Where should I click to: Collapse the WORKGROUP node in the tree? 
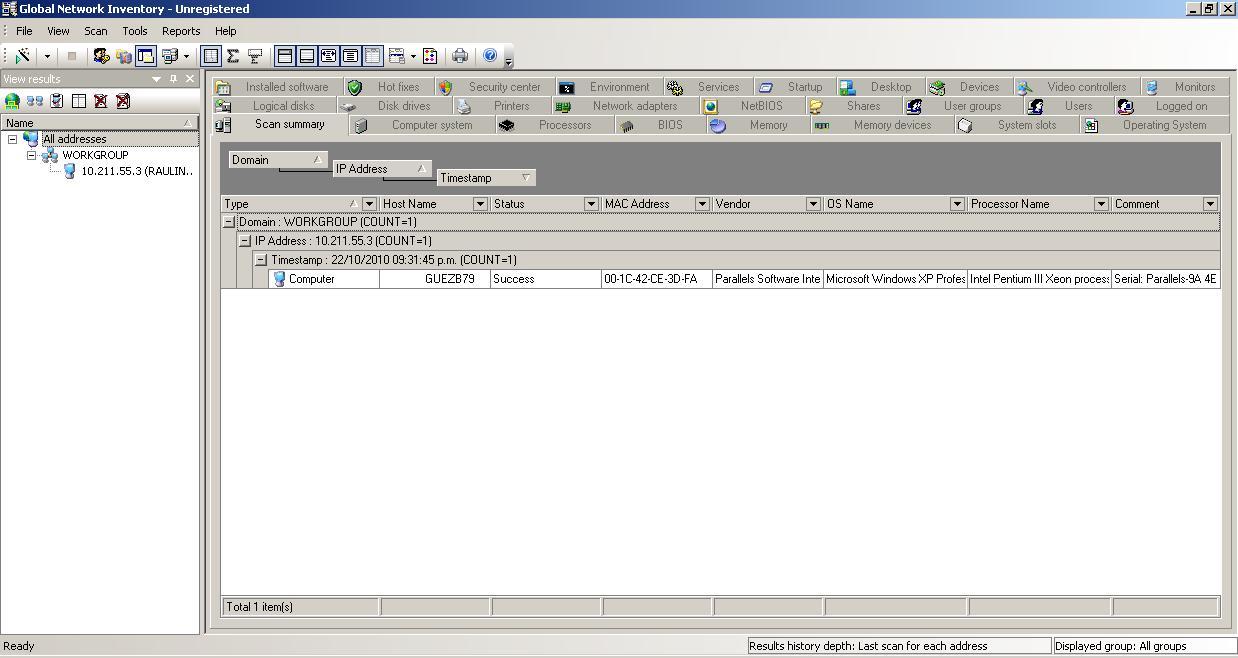[31, 155]
